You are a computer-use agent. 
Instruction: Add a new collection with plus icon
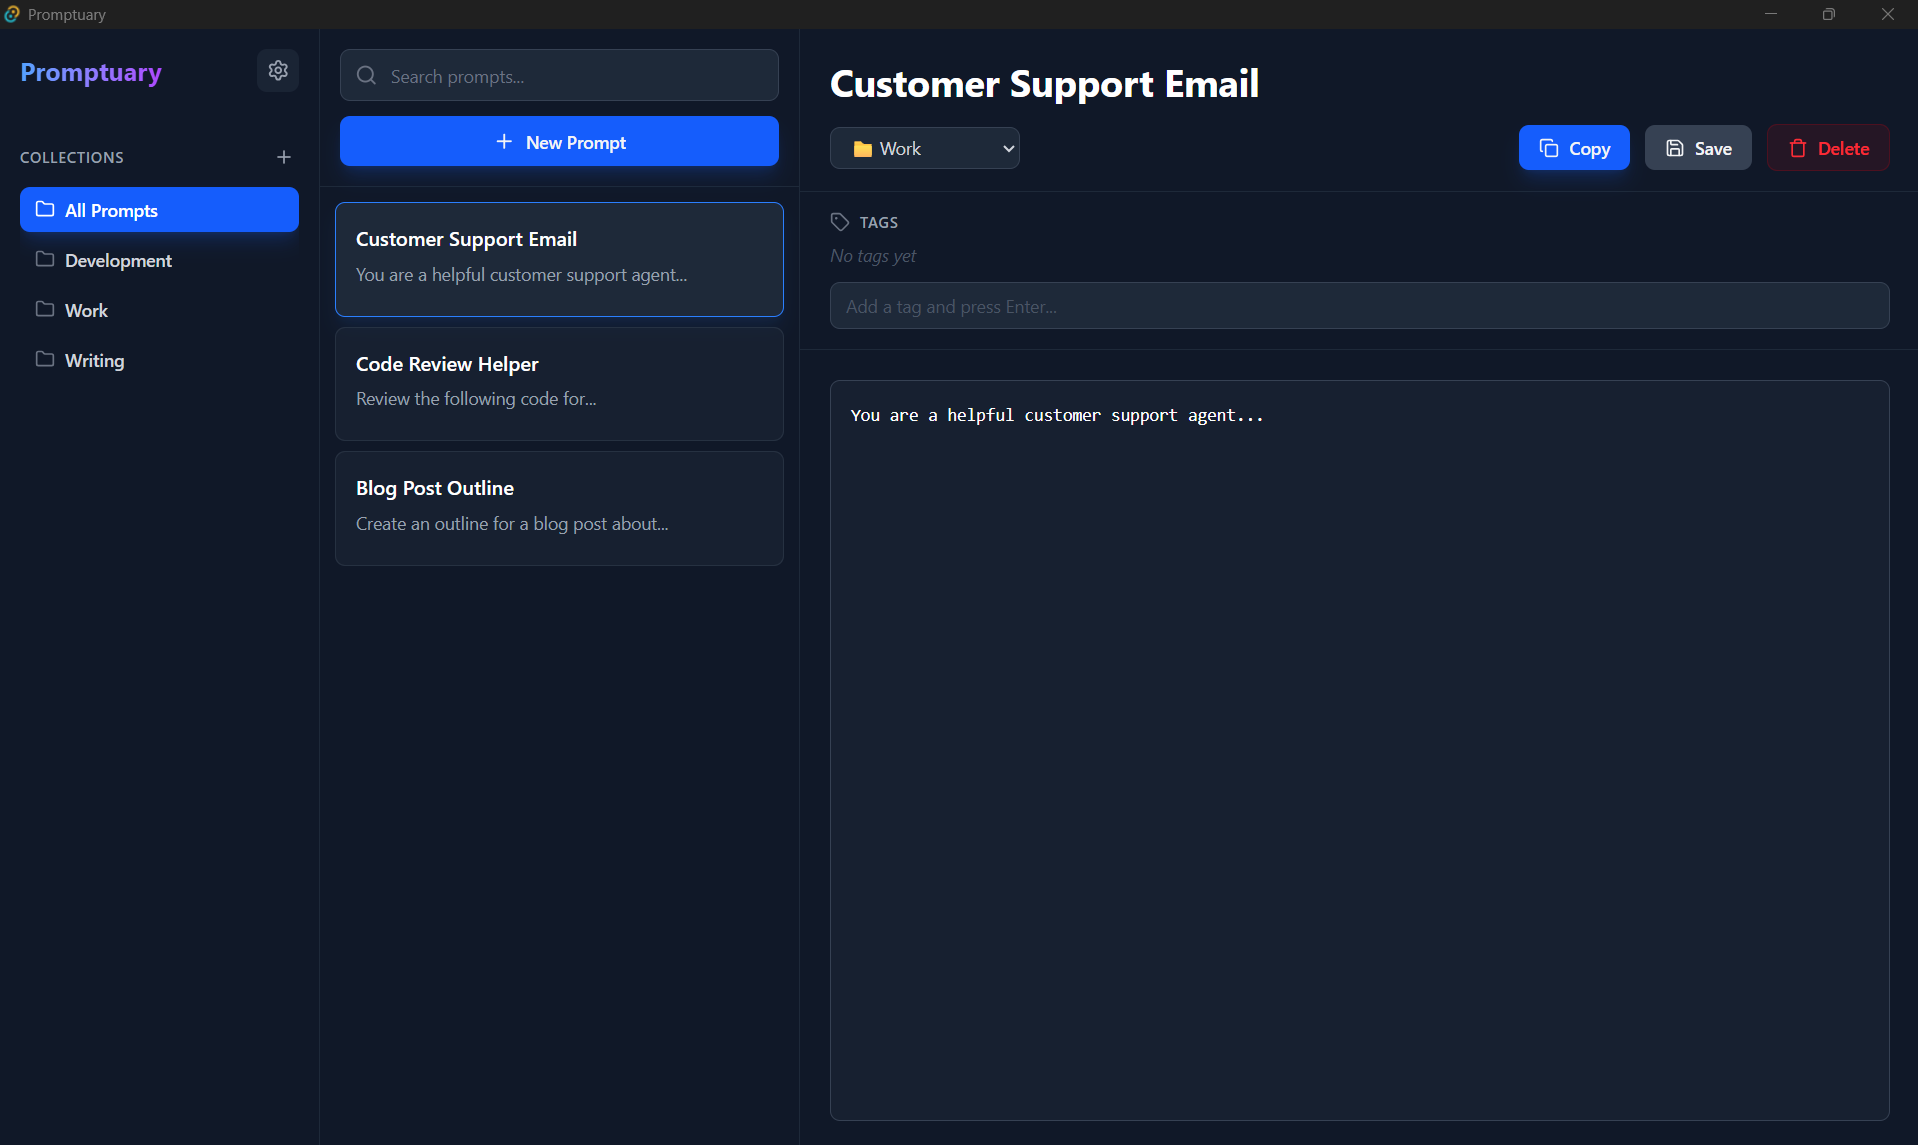pos(284,157)
